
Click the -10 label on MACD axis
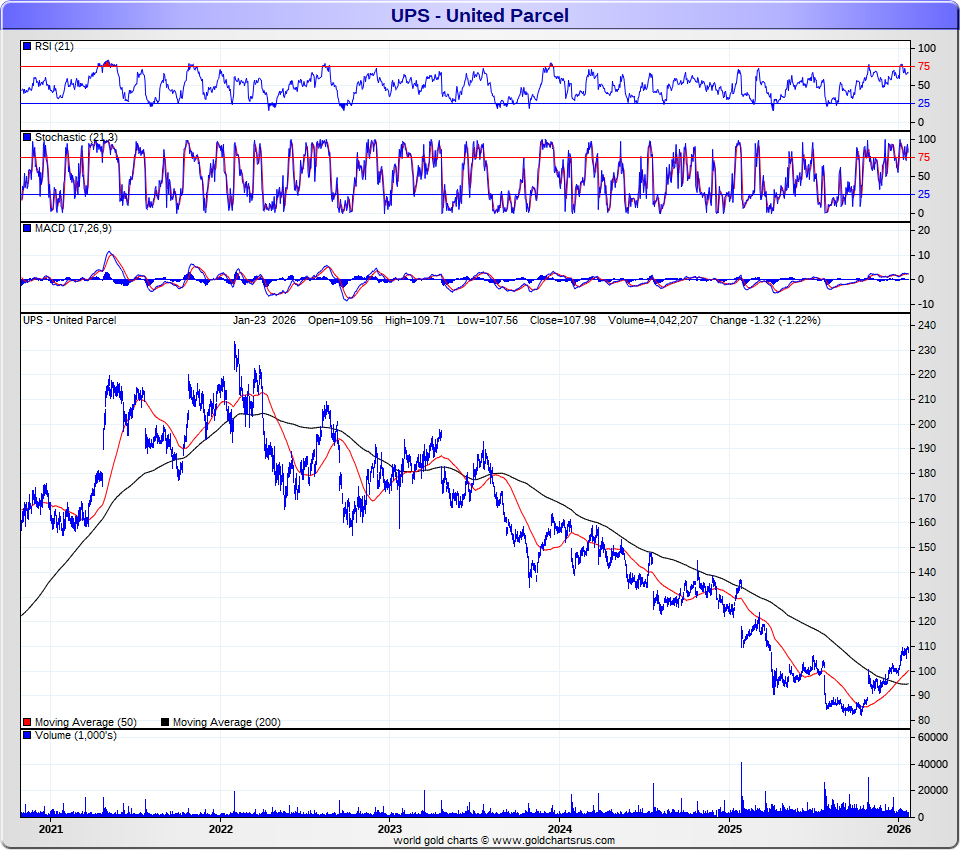(926, 304)
